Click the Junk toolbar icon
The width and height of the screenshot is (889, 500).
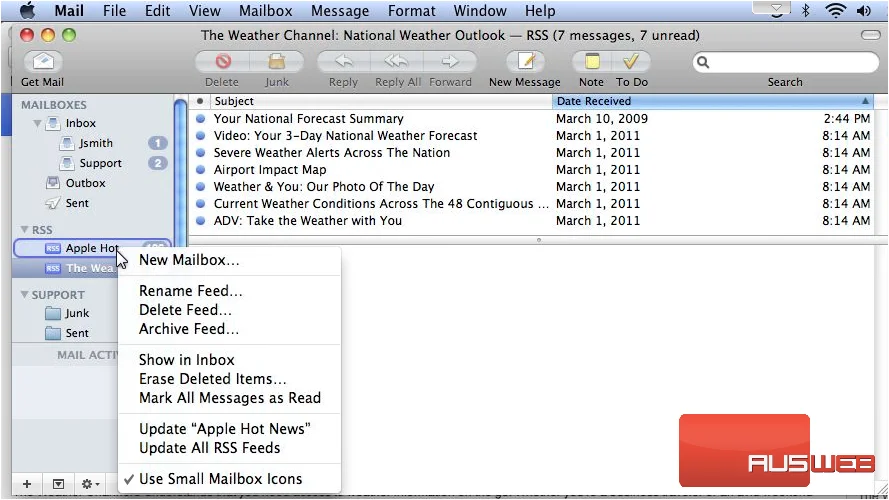coord(277,61)
